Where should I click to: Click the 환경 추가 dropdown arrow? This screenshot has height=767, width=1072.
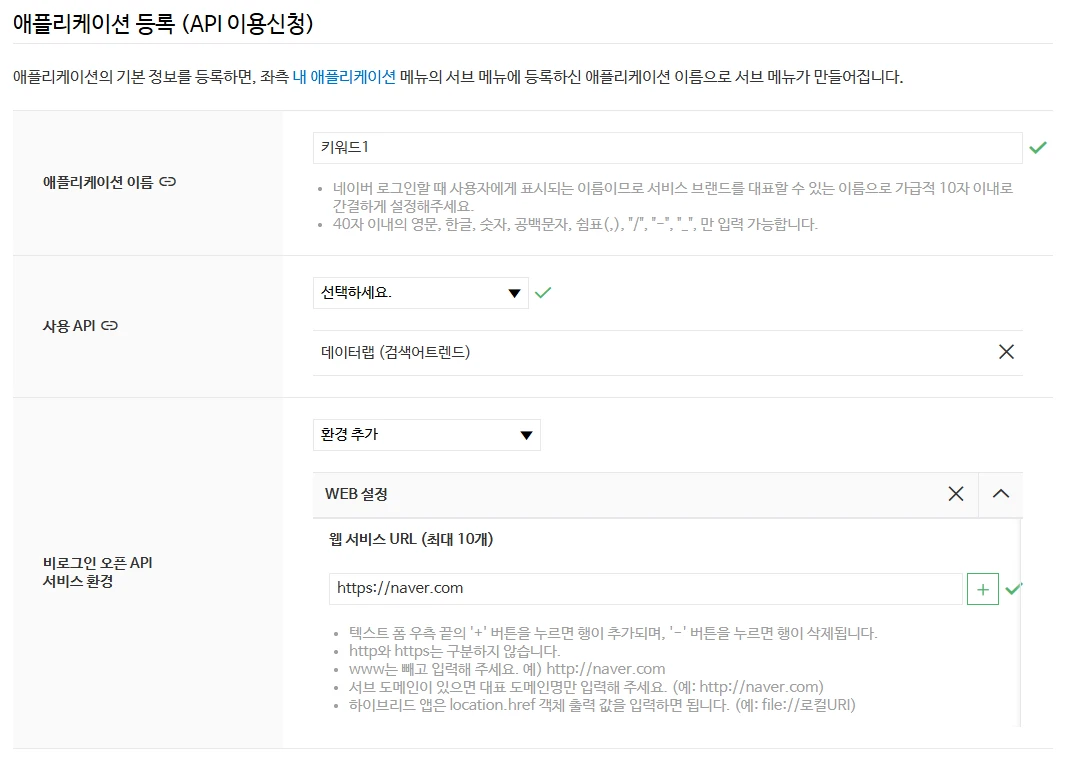point(526,435)
